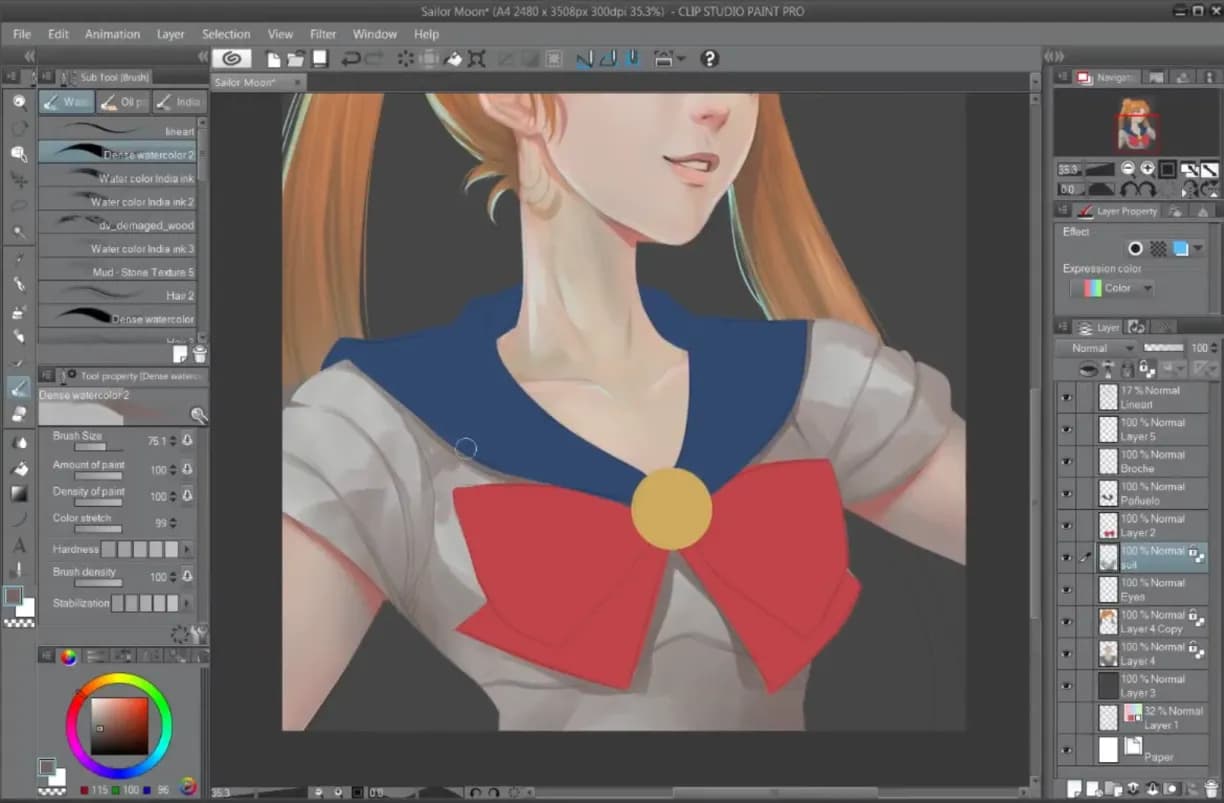Open the File menu
The image size is (1224, 803).
coord(22,34)
